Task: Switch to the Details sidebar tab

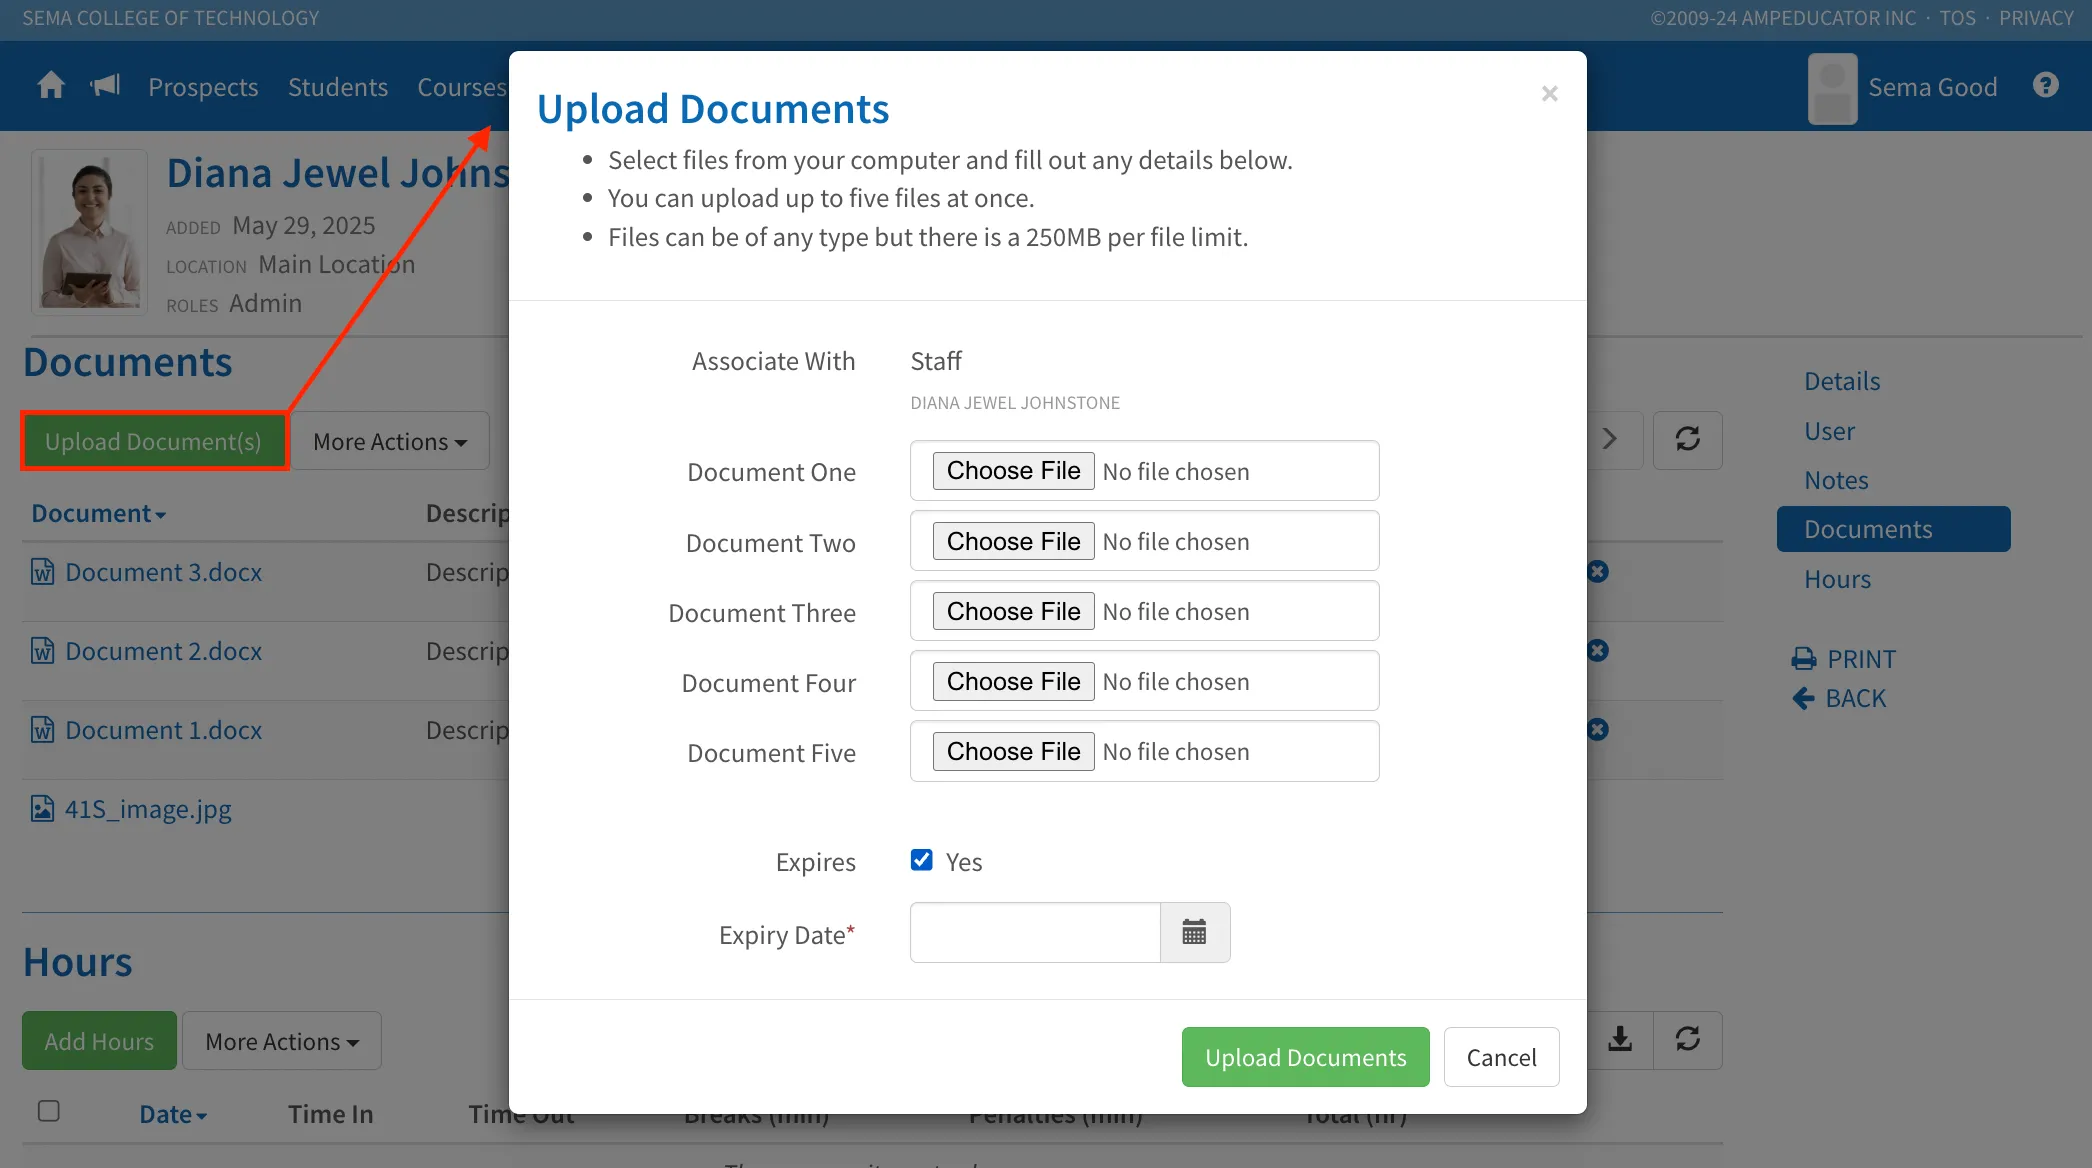Action: [x=1842, y=381]
